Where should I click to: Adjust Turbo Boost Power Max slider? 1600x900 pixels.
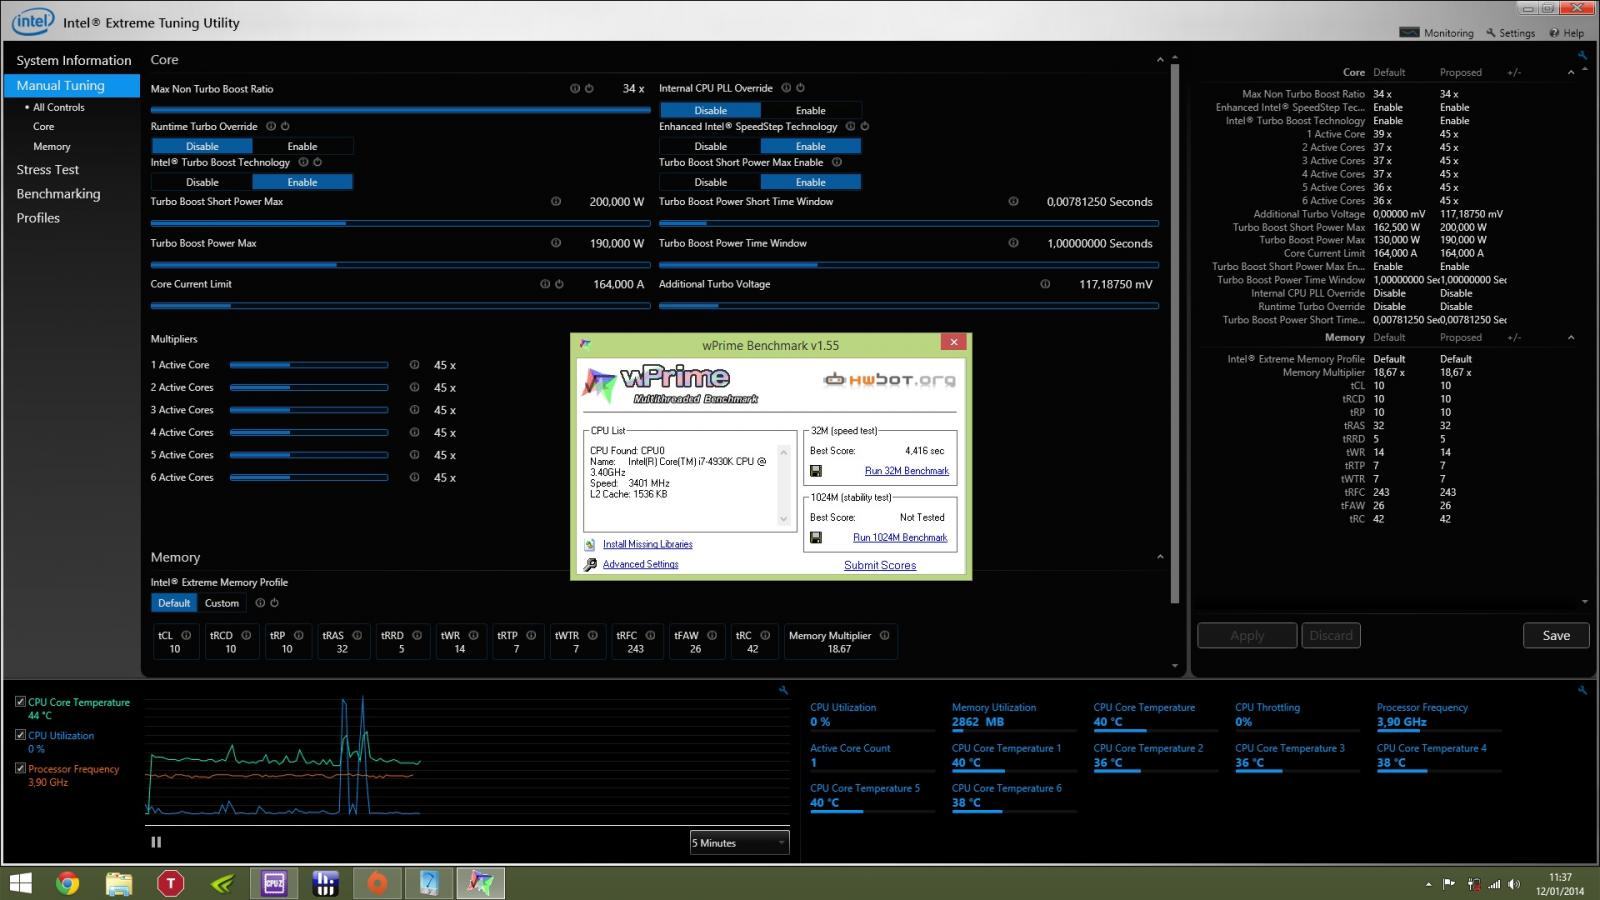tap(400, 265)
